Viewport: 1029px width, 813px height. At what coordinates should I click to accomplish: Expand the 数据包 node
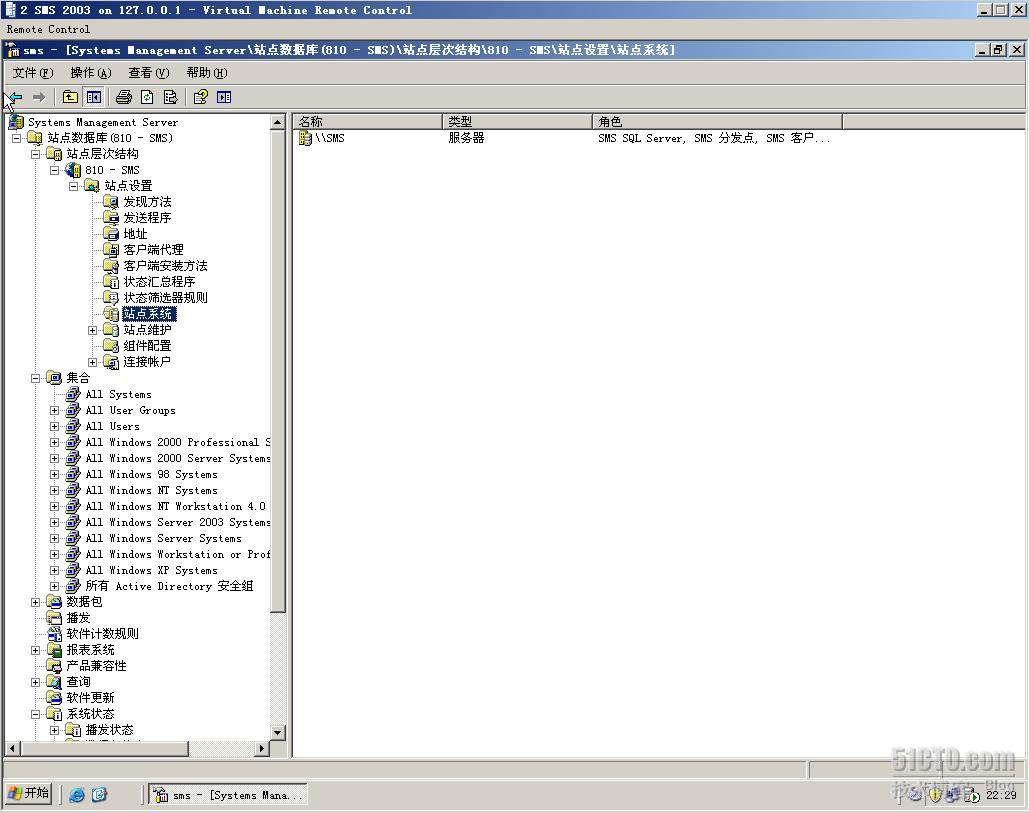(36, 602)
